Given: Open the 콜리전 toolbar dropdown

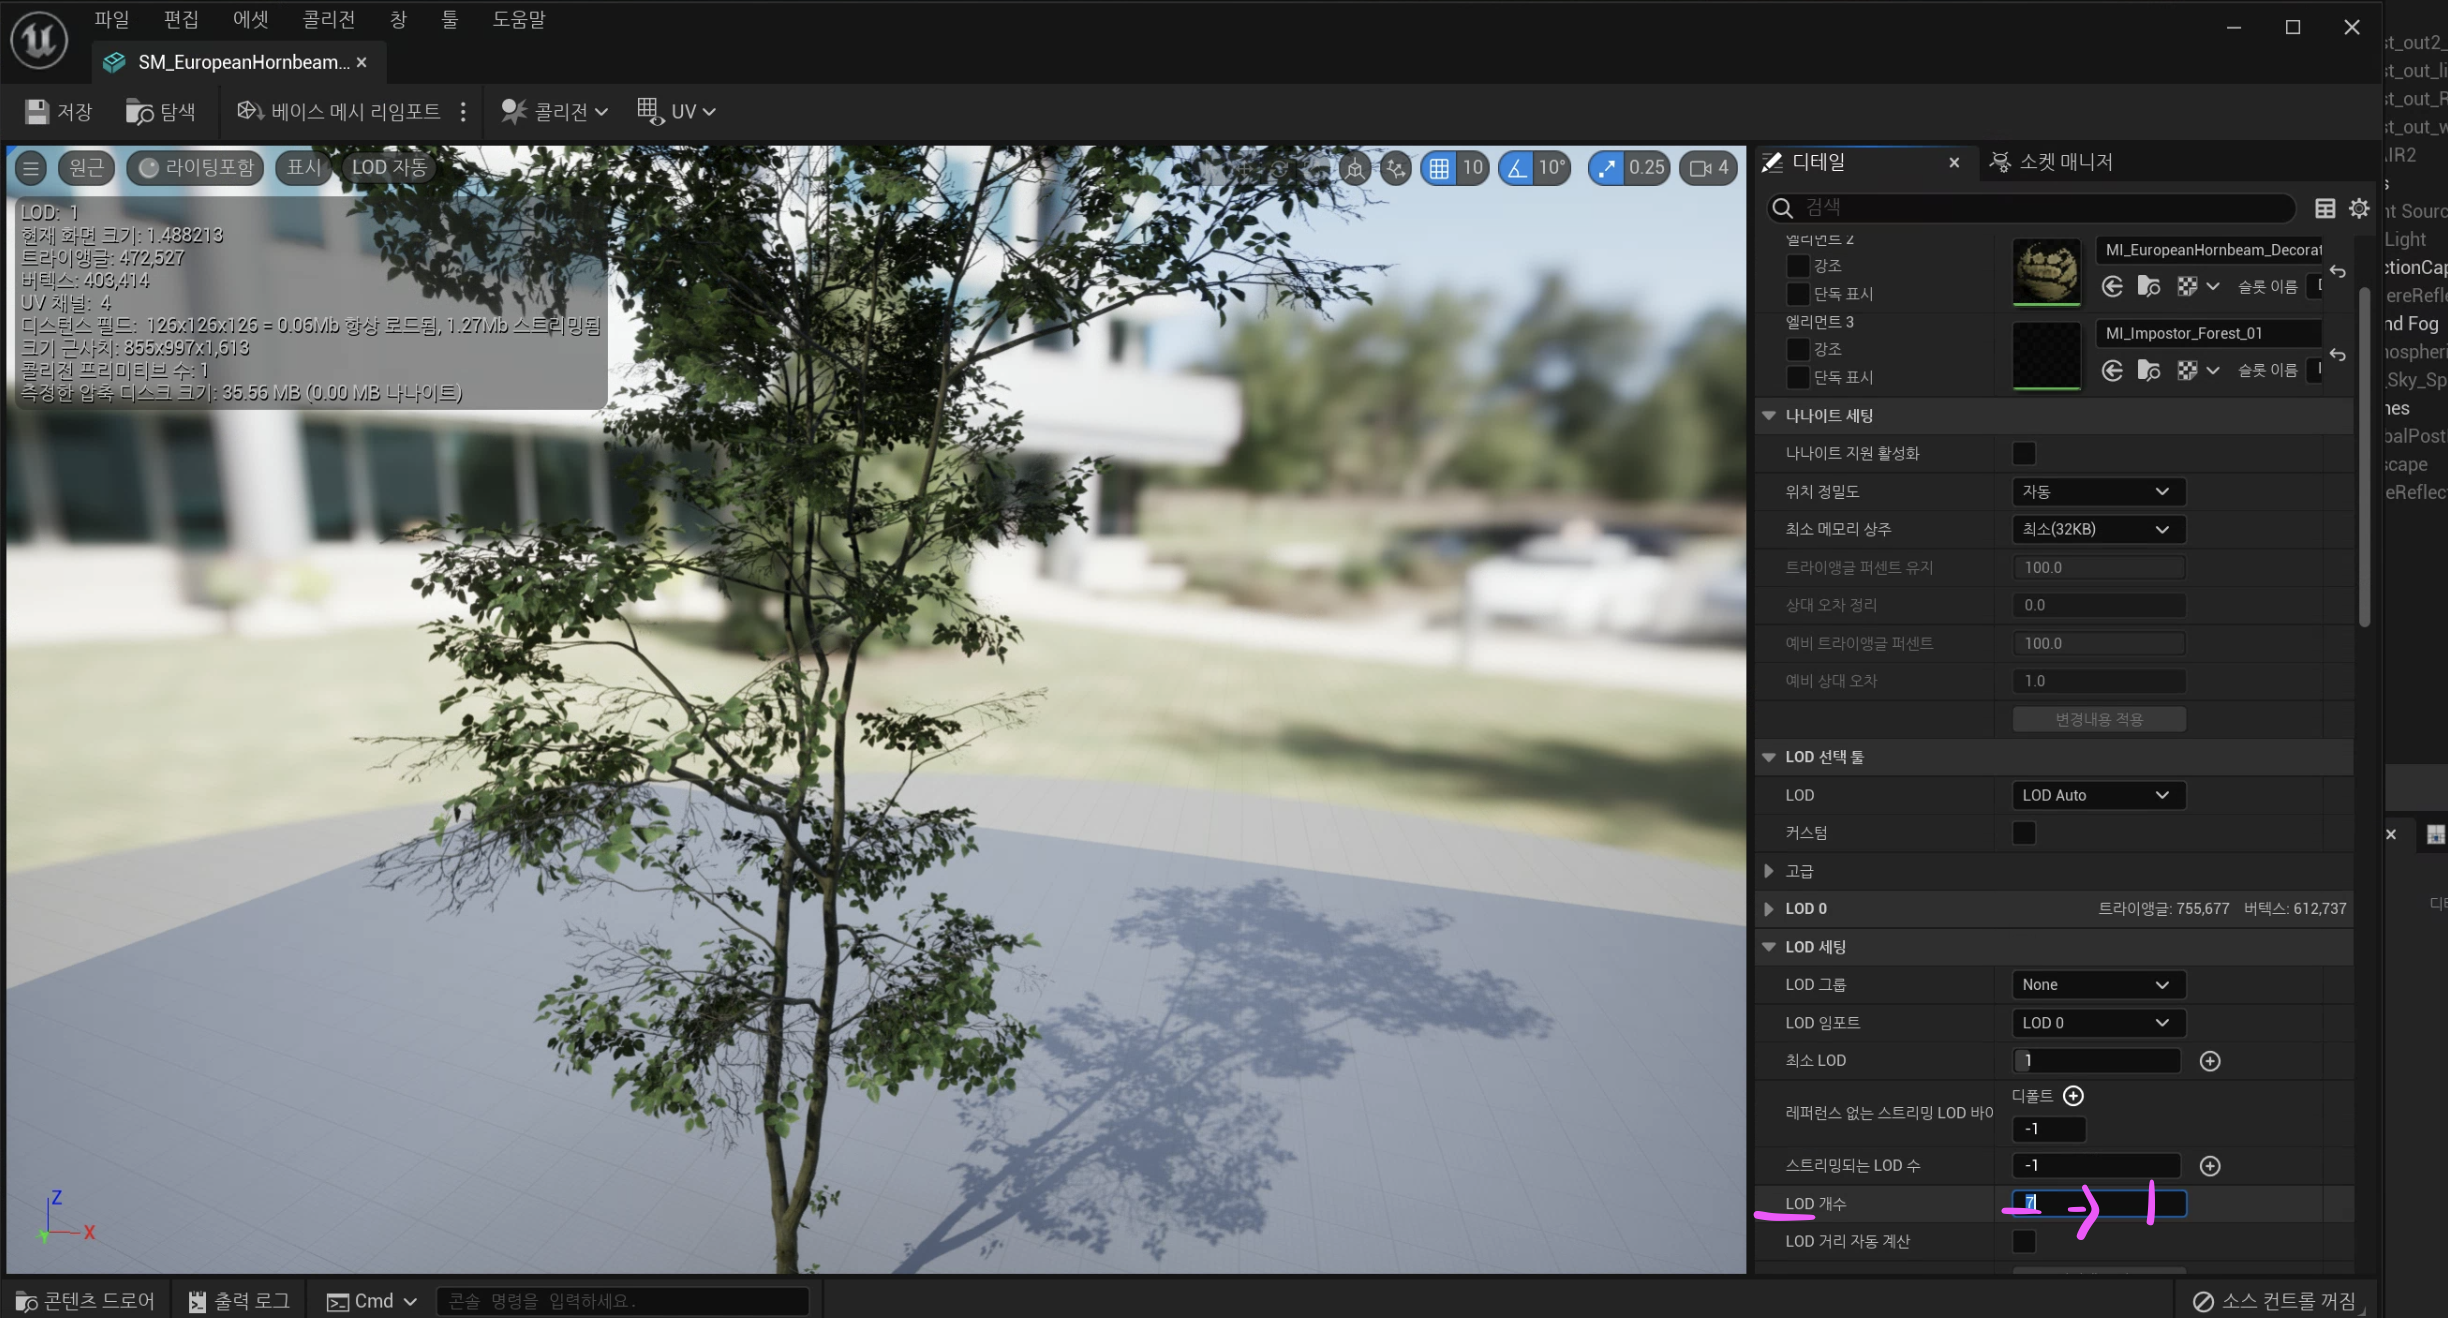Looking at the screenshot, I should point(555,111).
